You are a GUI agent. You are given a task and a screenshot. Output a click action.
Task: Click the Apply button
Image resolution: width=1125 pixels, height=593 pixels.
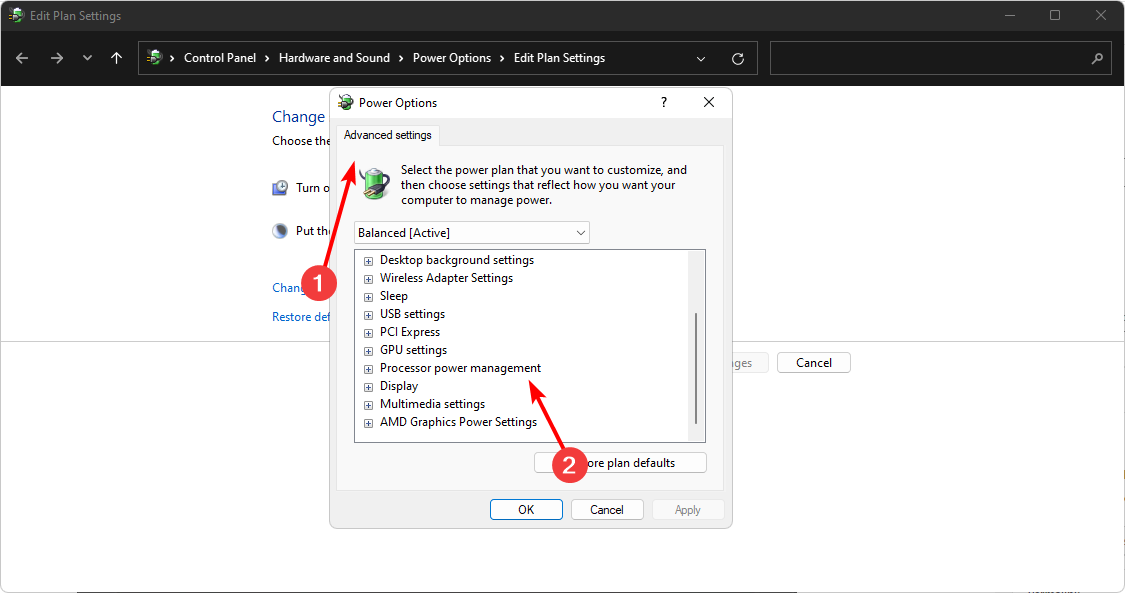pyautogui.click(x=687, y=510)
